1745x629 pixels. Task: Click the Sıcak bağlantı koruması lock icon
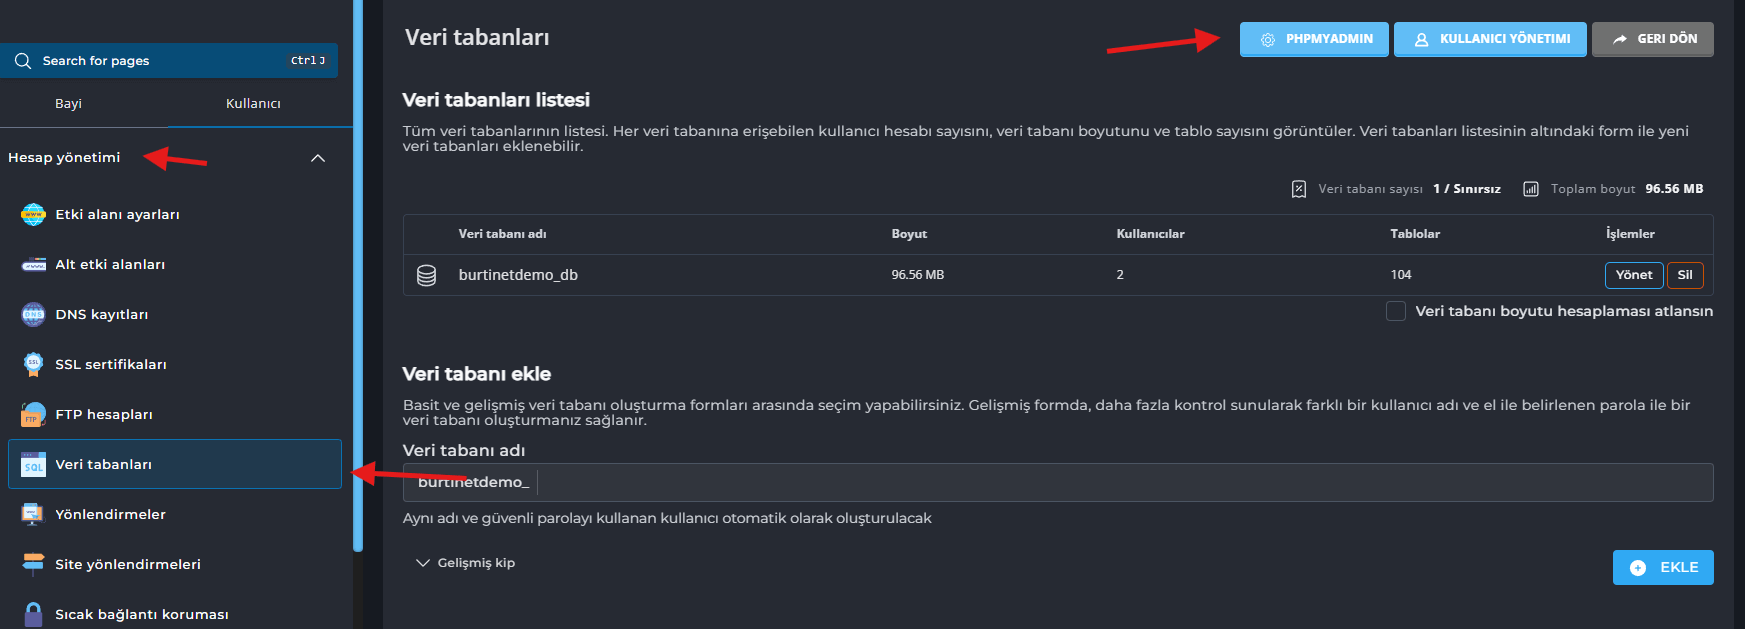[x=33, y=613]
